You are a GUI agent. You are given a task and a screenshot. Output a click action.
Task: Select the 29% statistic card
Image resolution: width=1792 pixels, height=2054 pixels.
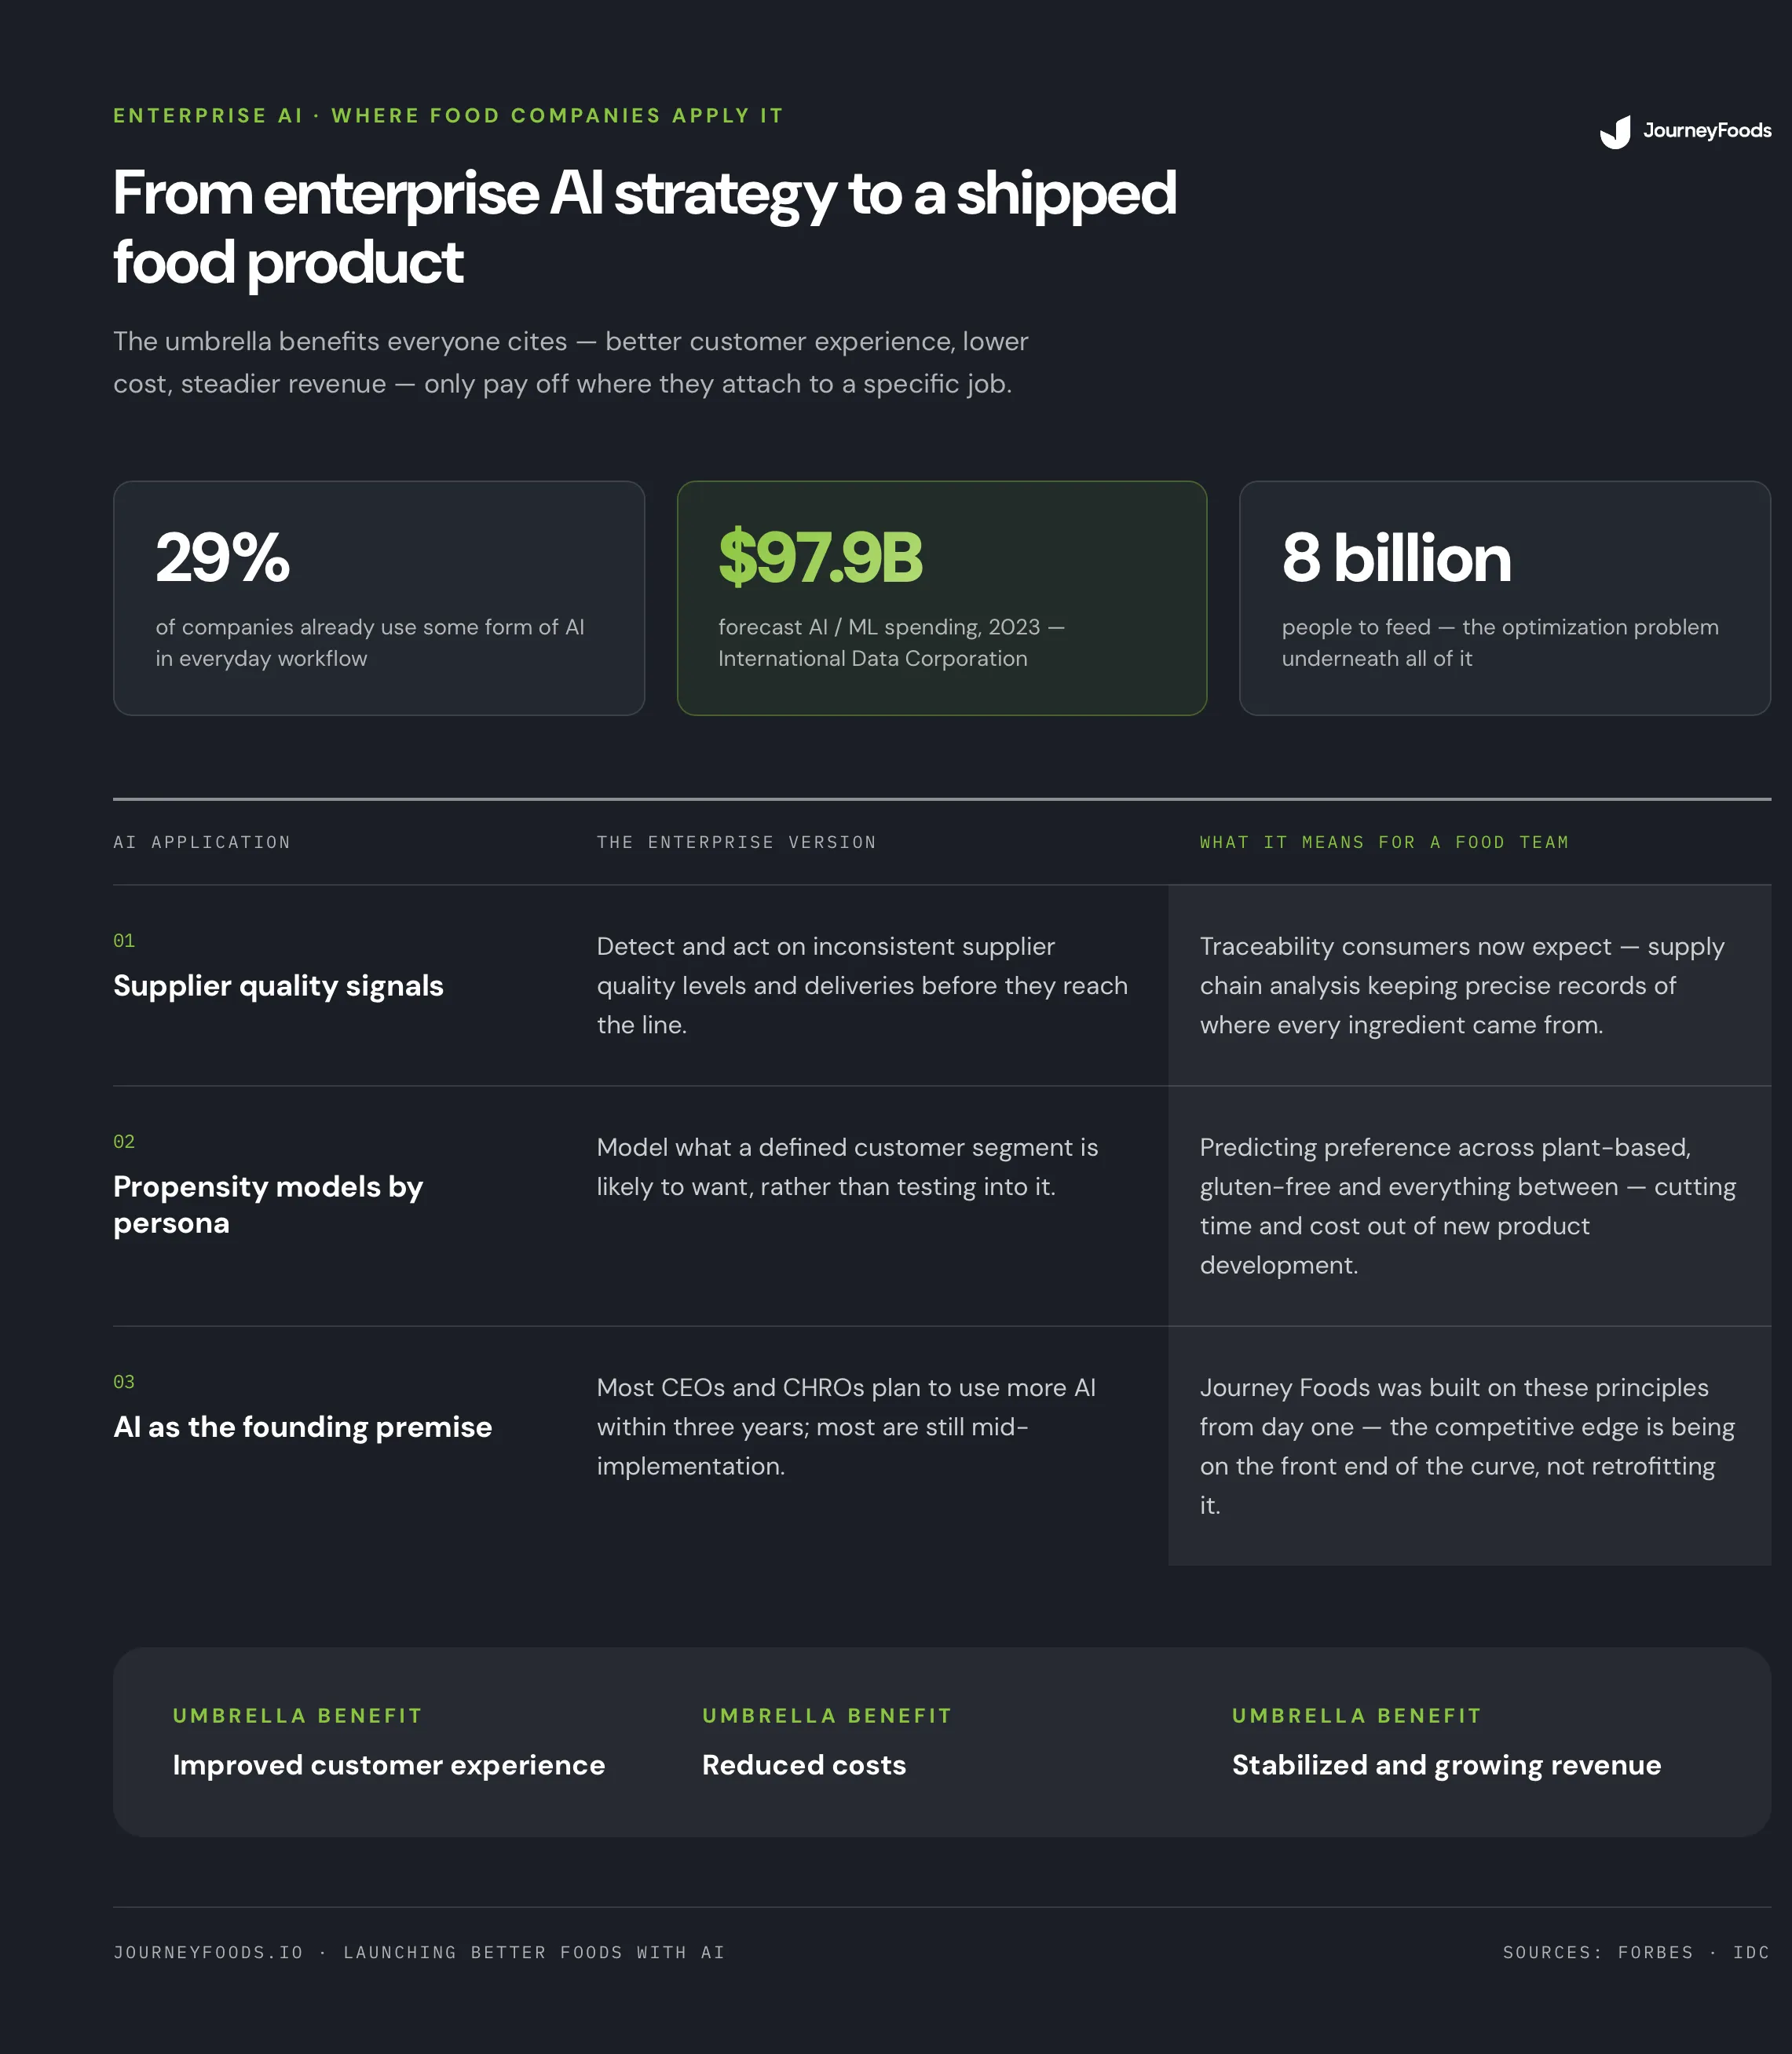coord(379,598)
